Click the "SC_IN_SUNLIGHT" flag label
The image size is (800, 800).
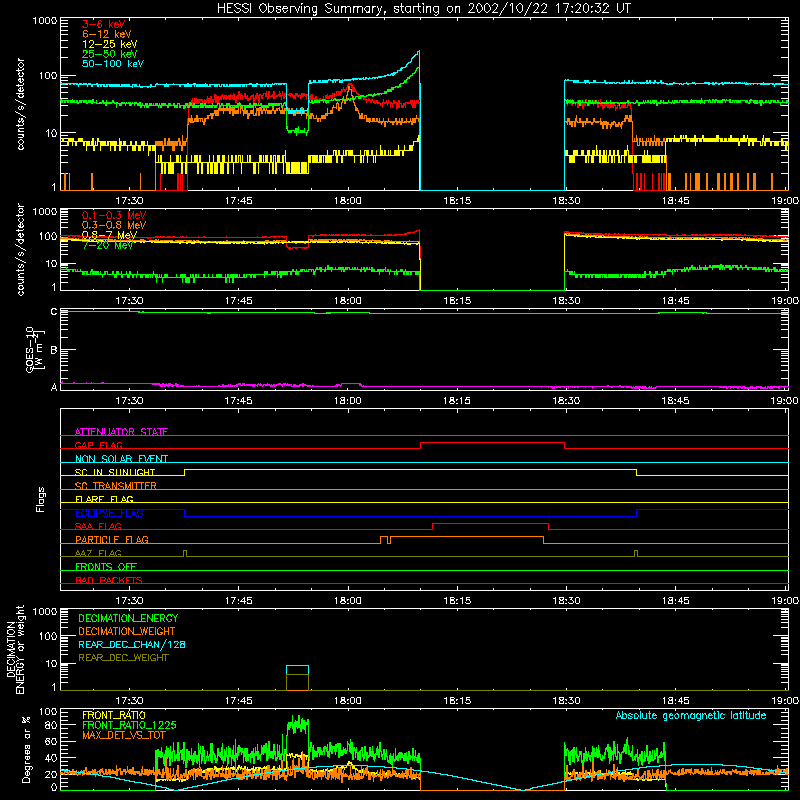click(x=114, y=472)
